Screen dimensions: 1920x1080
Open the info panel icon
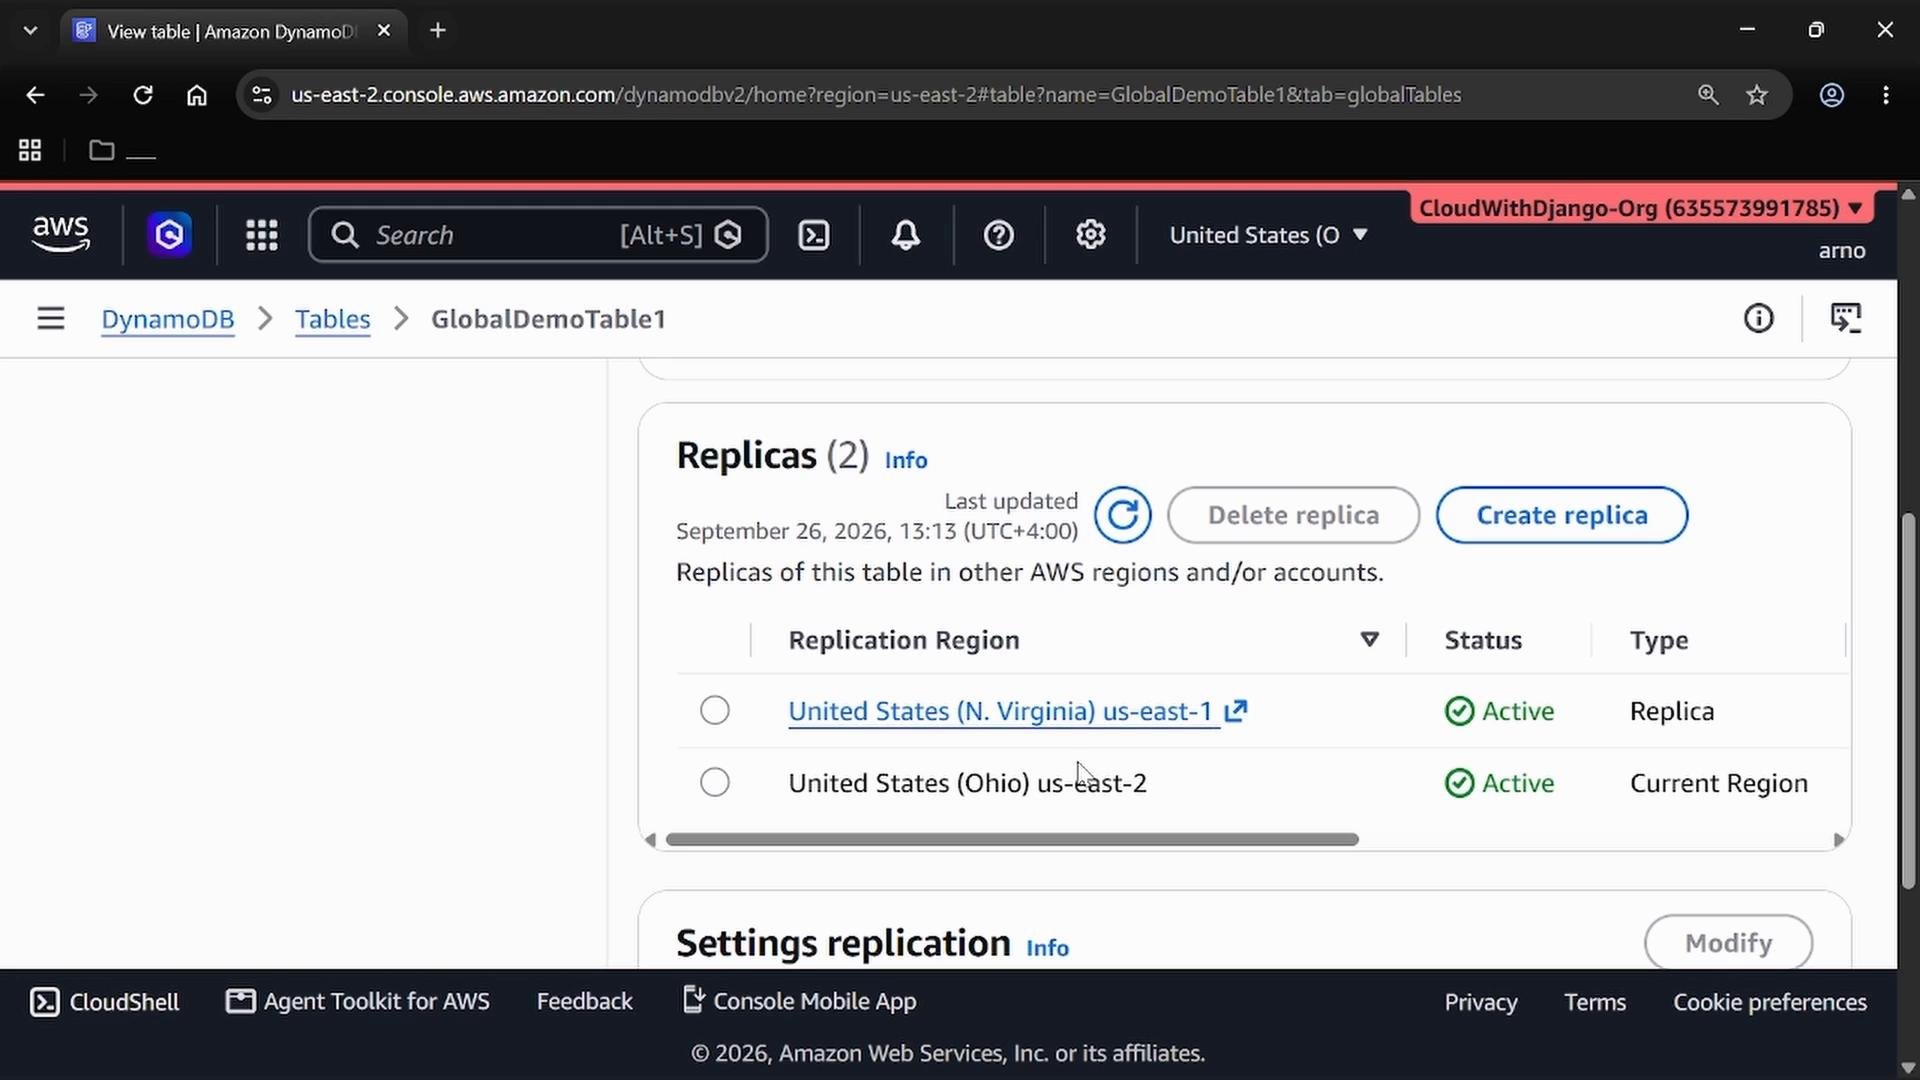1759,319
